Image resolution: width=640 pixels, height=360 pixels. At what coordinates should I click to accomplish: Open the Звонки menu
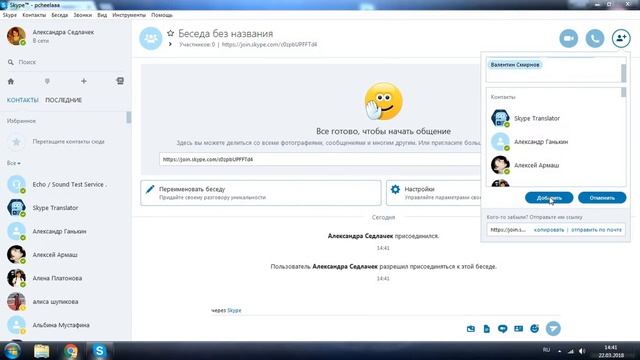click(82, 15)
